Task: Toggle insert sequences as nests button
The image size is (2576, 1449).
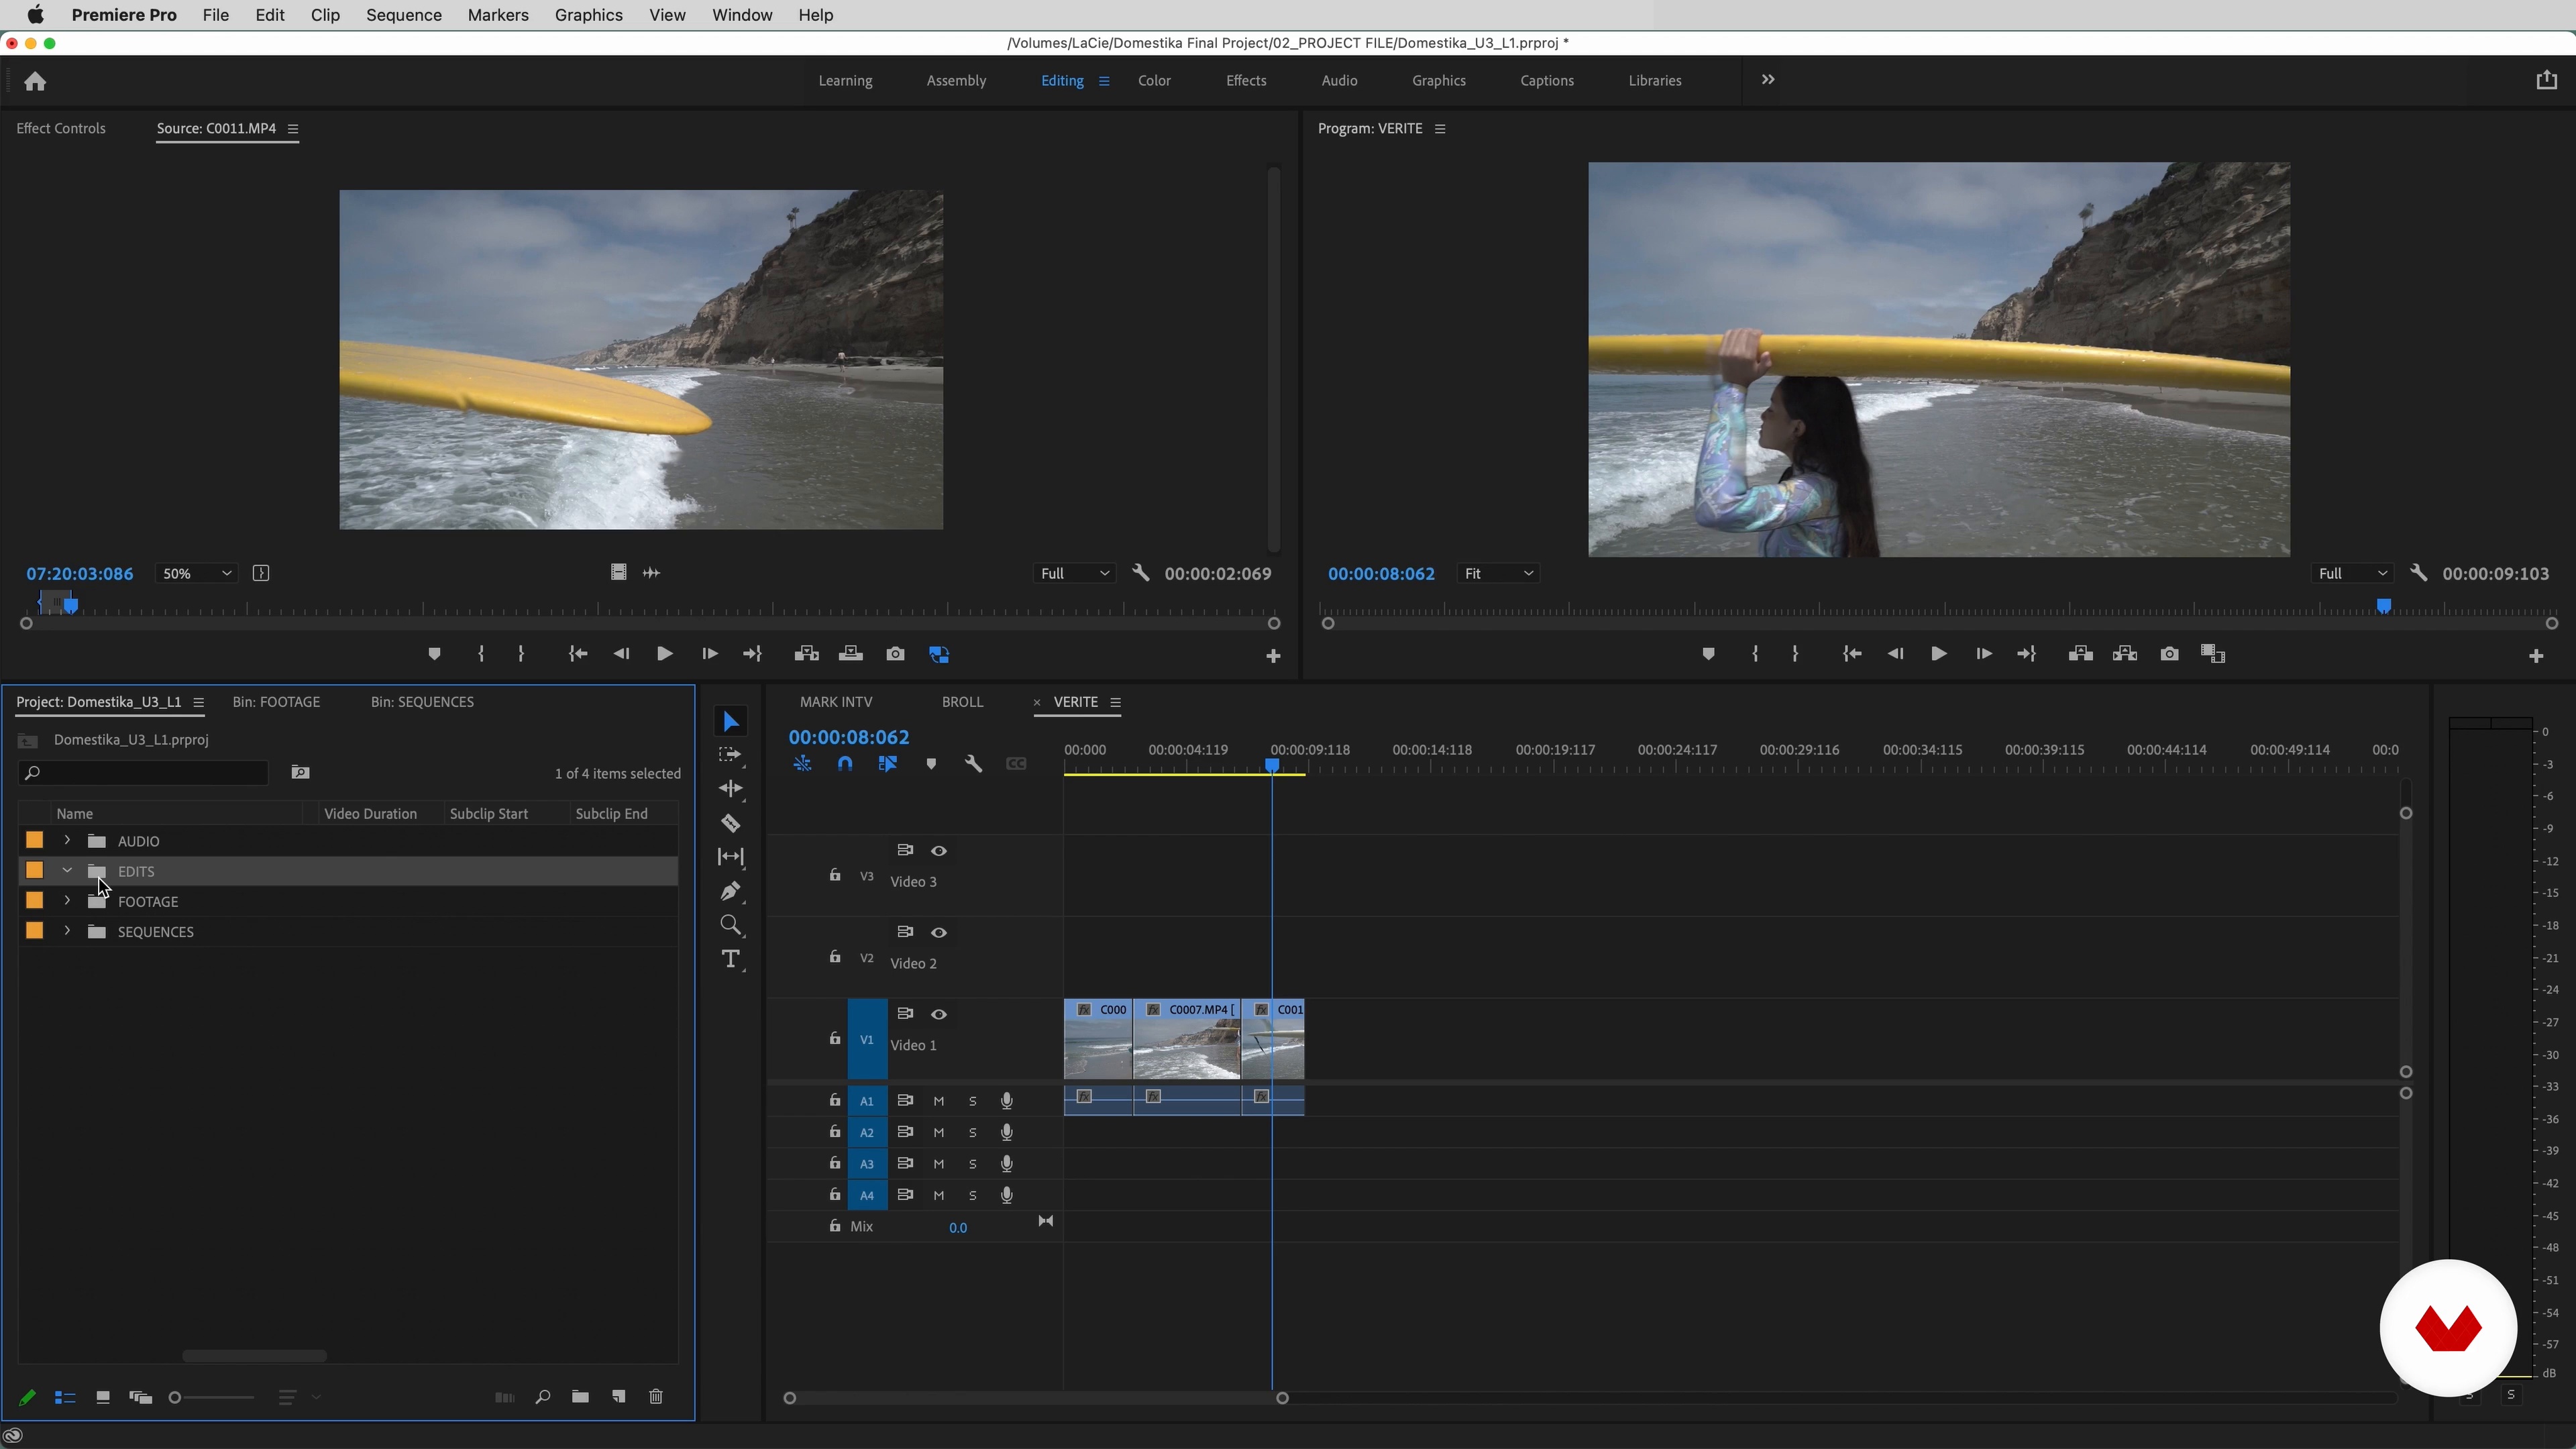Action: pos(802,764)
